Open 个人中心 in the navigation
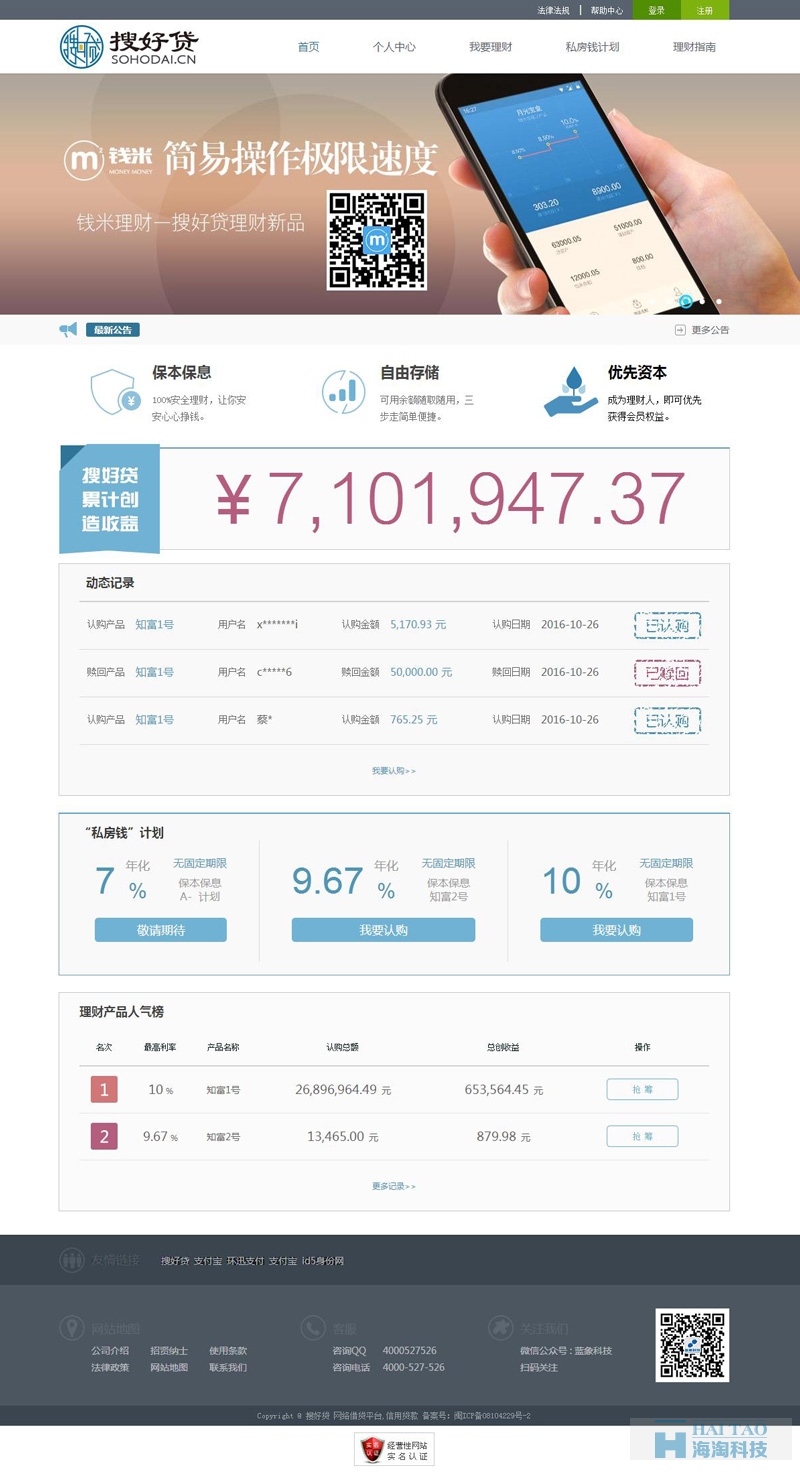 point(394,47)
